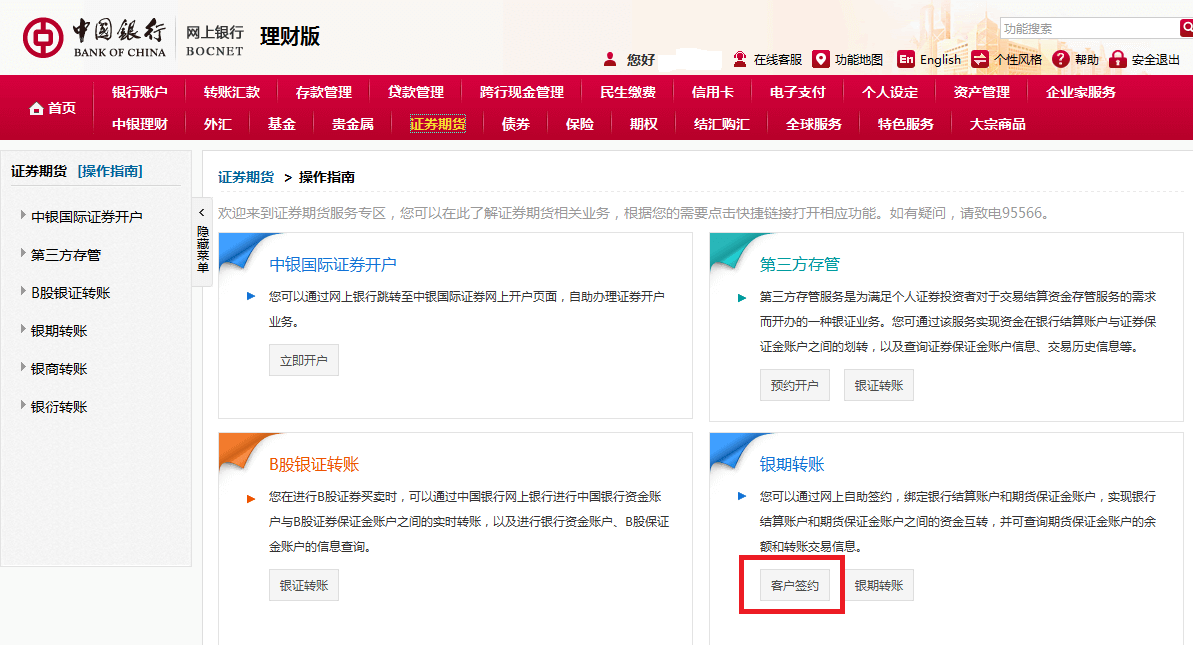
Task: Click the 银期转账 card title
Action: [792, 465]
